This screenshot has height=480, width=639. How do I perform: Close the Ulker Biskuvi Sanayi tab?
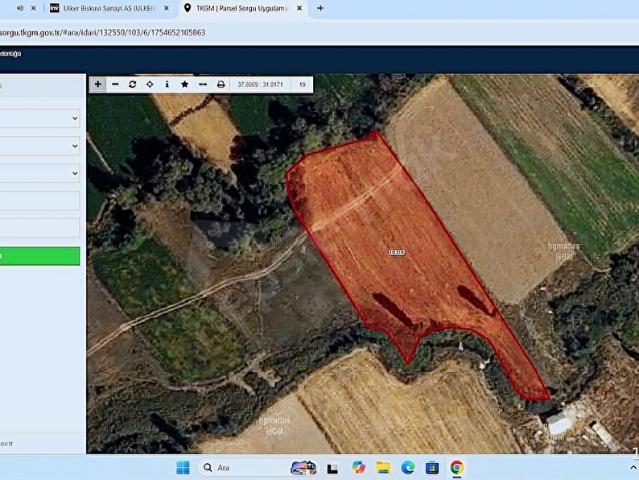click(x=166, y=8)
